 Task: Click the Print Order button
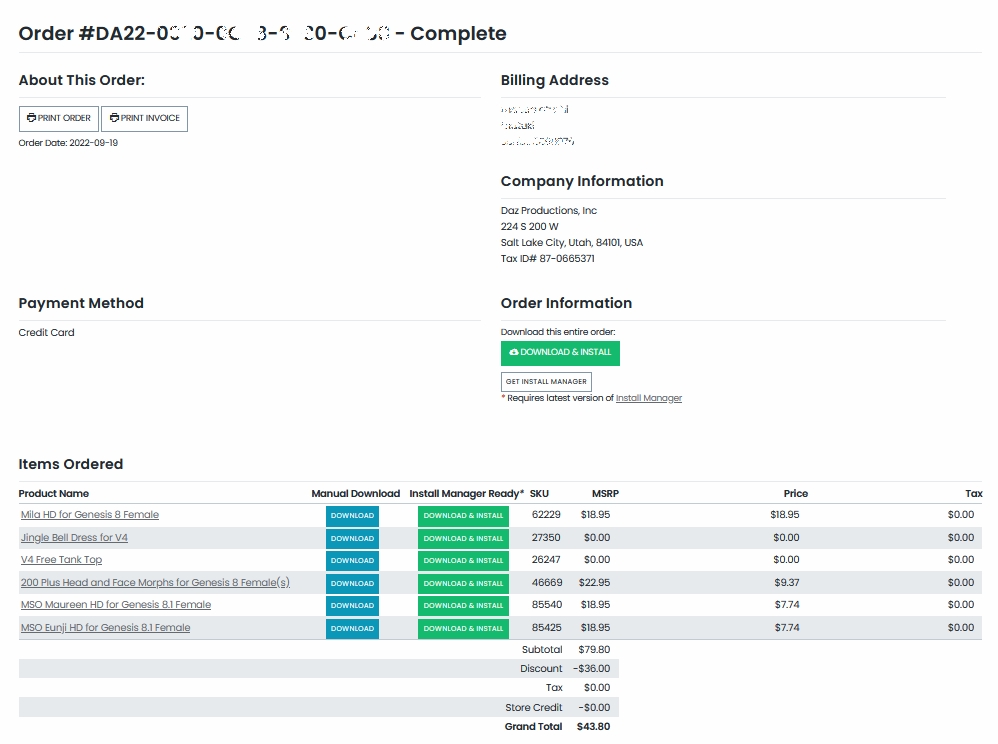[x=59, y=119]
